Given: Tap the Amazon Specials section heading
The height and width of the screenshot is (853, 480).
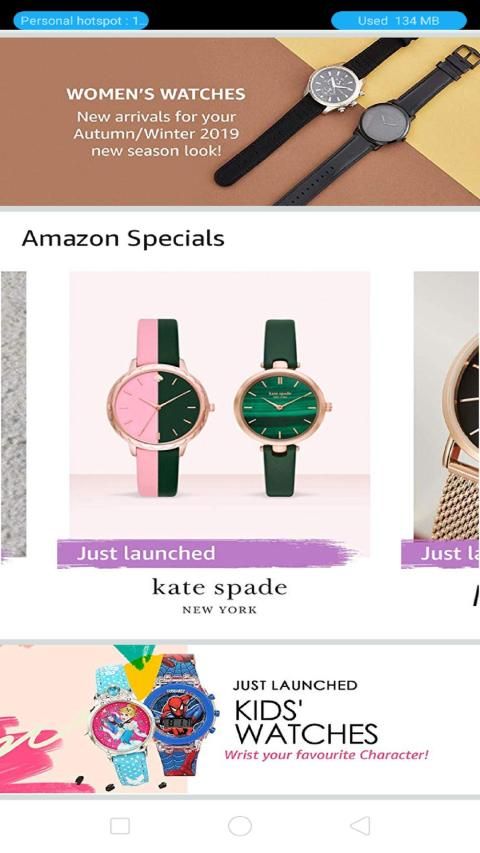Looking at the screenshot, I should [x=123, y=238].
